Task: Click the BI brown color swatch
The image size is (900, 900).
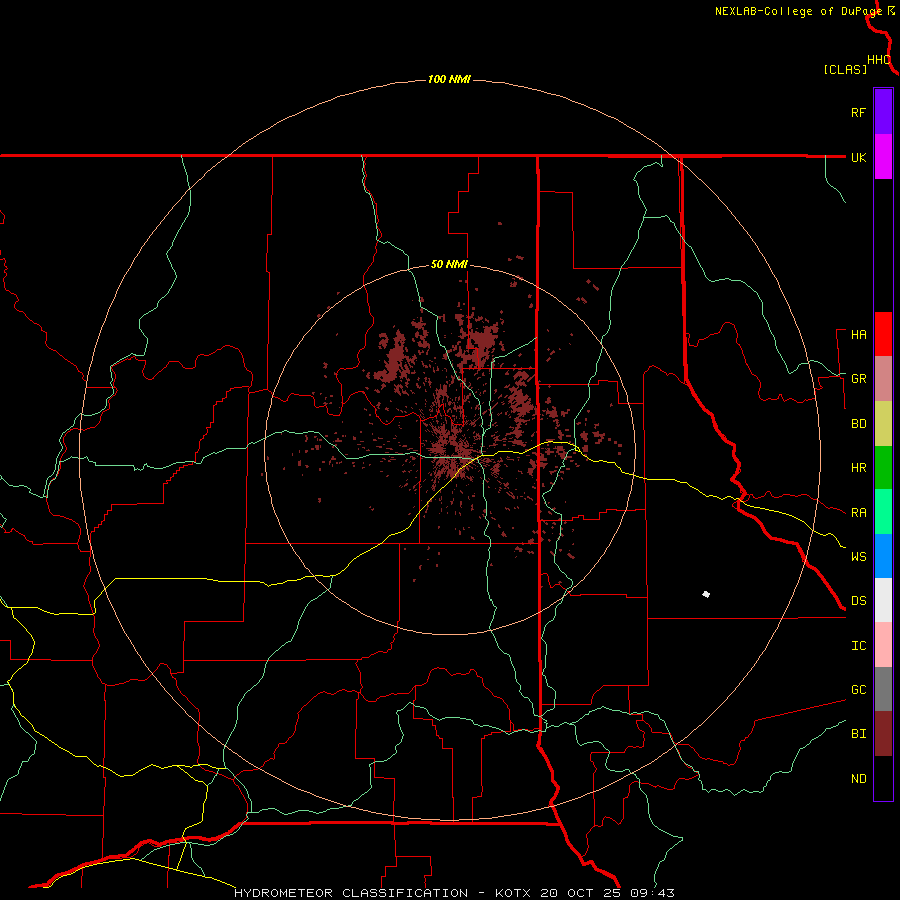Action: pyautogui.click(x=883, y=734)
